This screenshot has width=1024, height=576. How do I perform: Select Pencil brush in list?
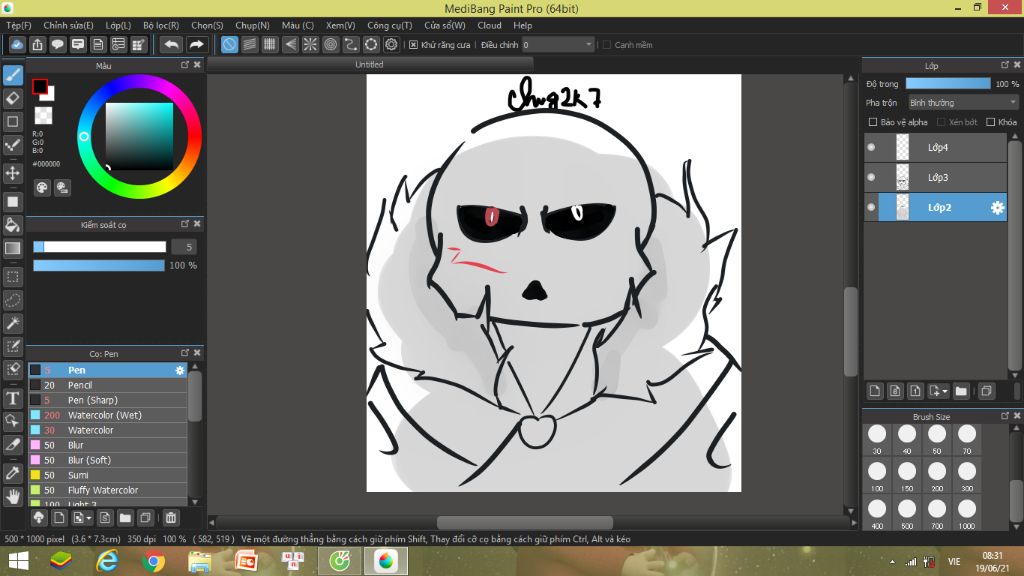tap(108, 385)
